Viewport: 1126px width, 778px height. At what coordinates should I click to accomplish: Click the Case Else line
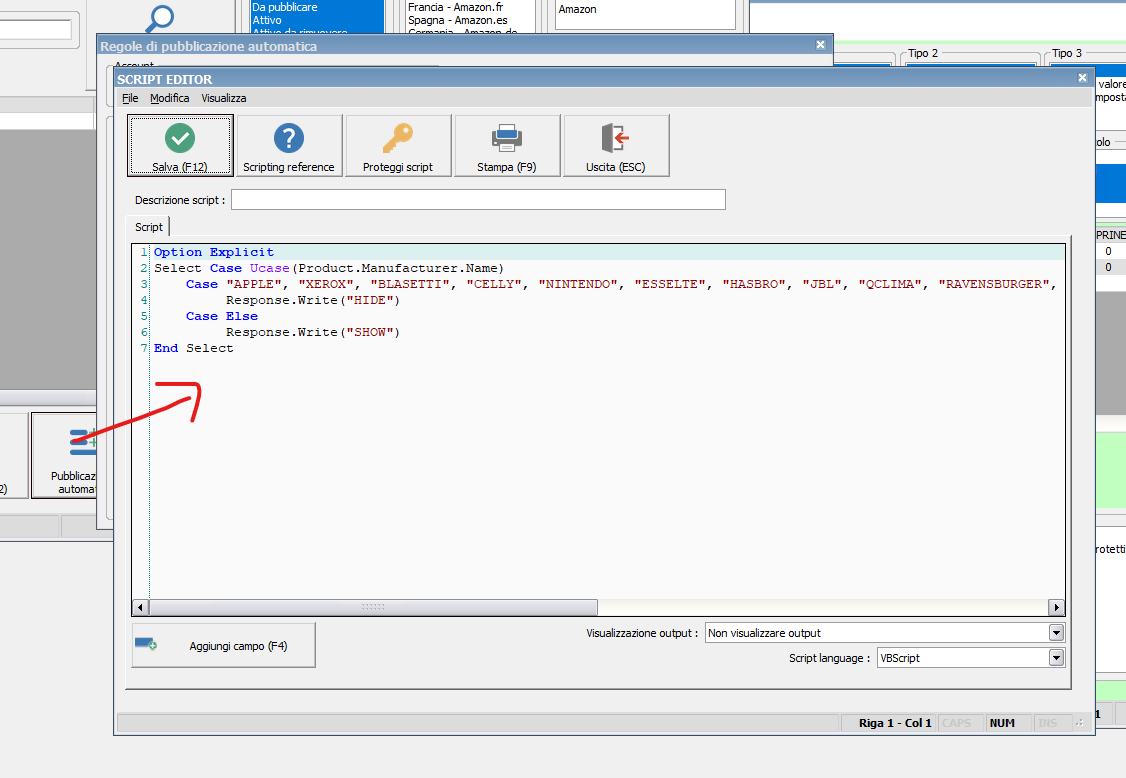click(x=222, y=316)
